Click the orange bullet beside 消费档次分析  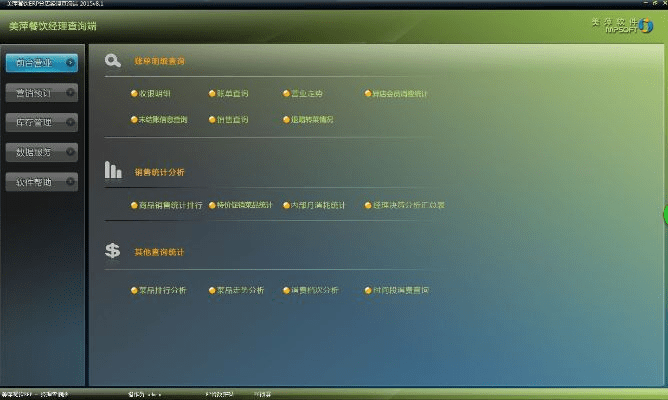284,290
